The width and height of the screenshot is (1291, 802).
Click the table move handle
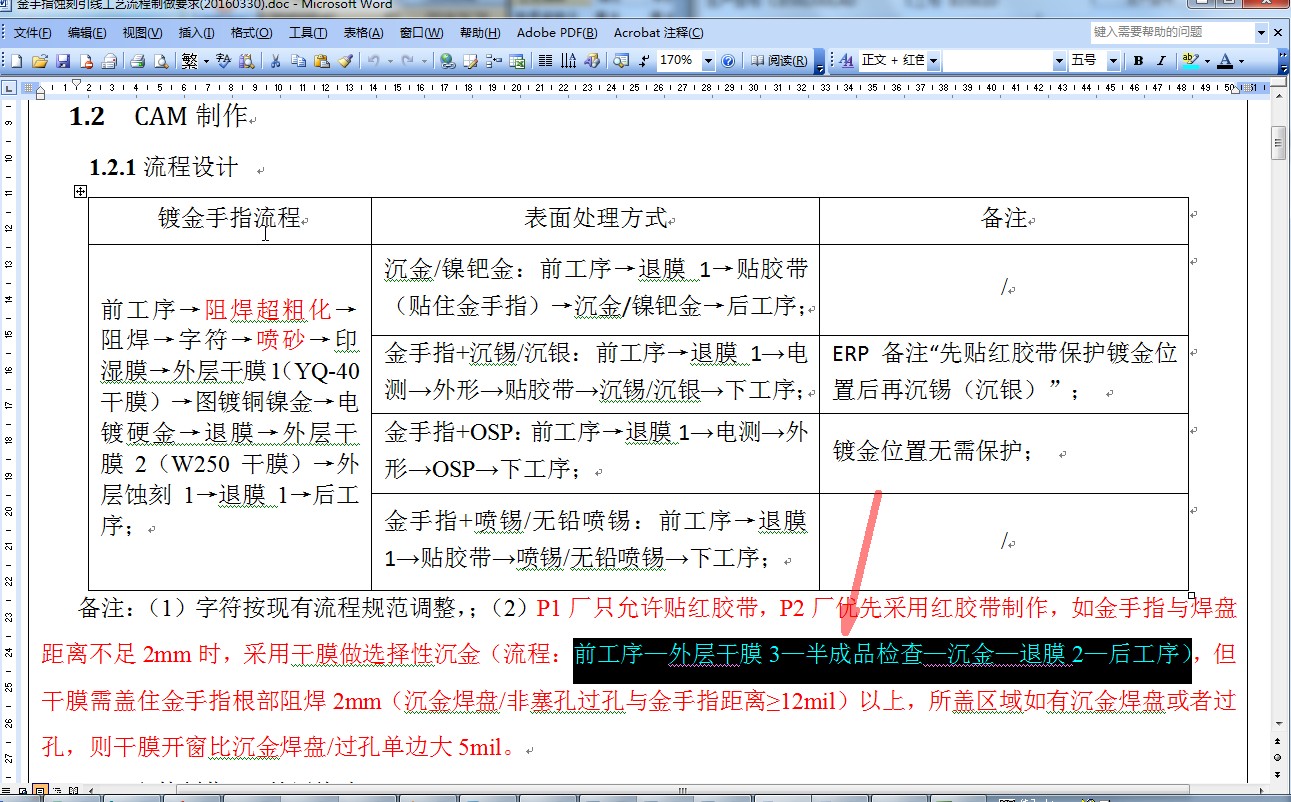81,191
